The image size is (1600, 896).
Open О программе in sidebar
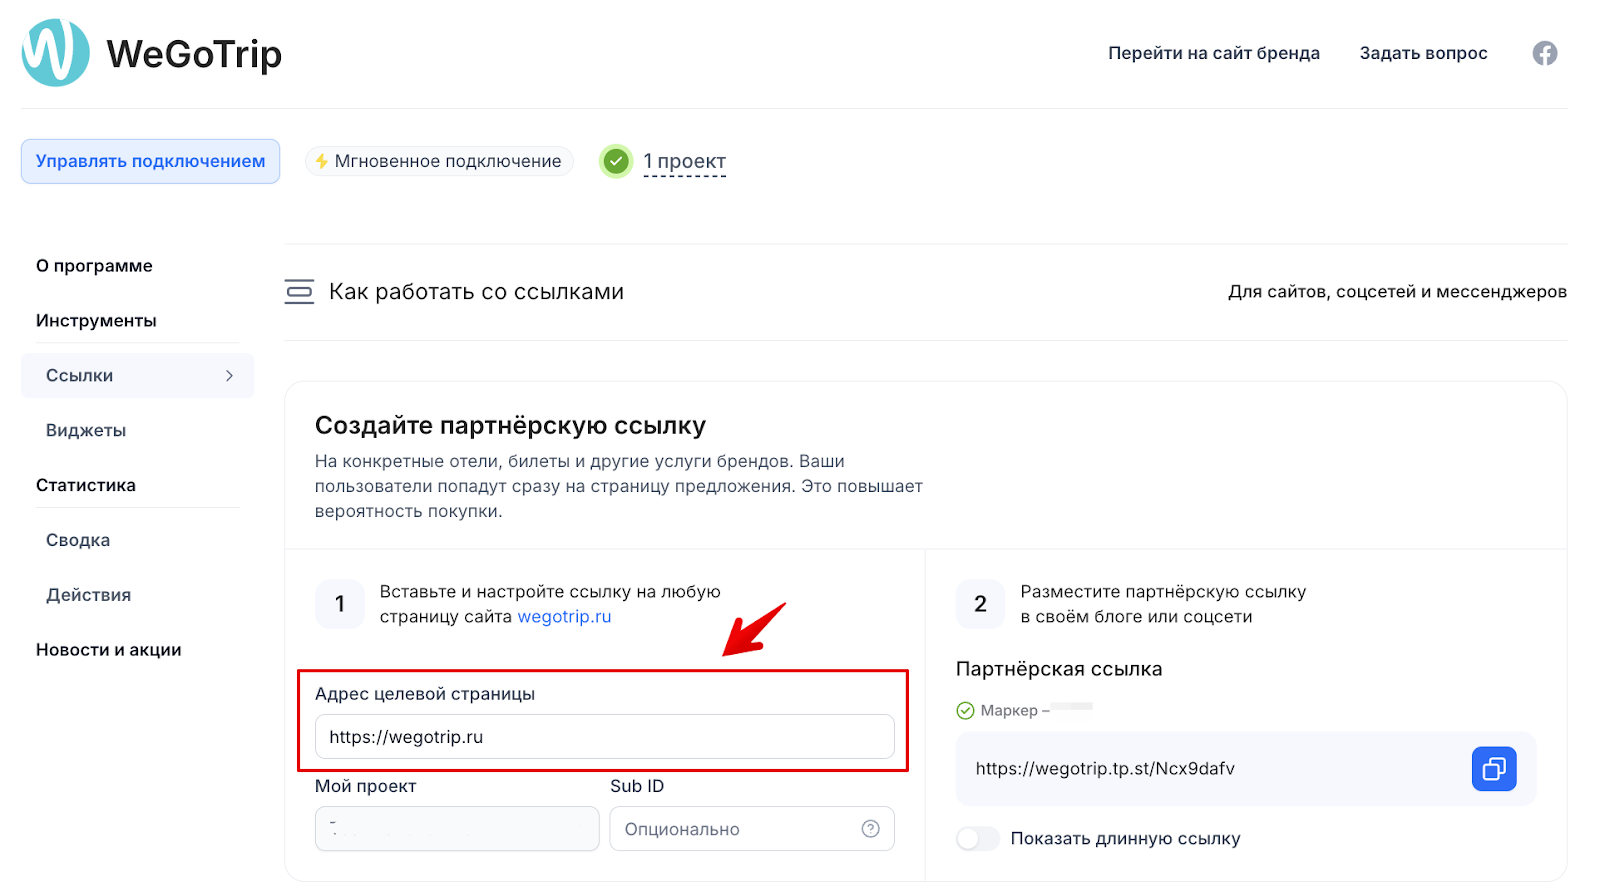click(94, 266)
